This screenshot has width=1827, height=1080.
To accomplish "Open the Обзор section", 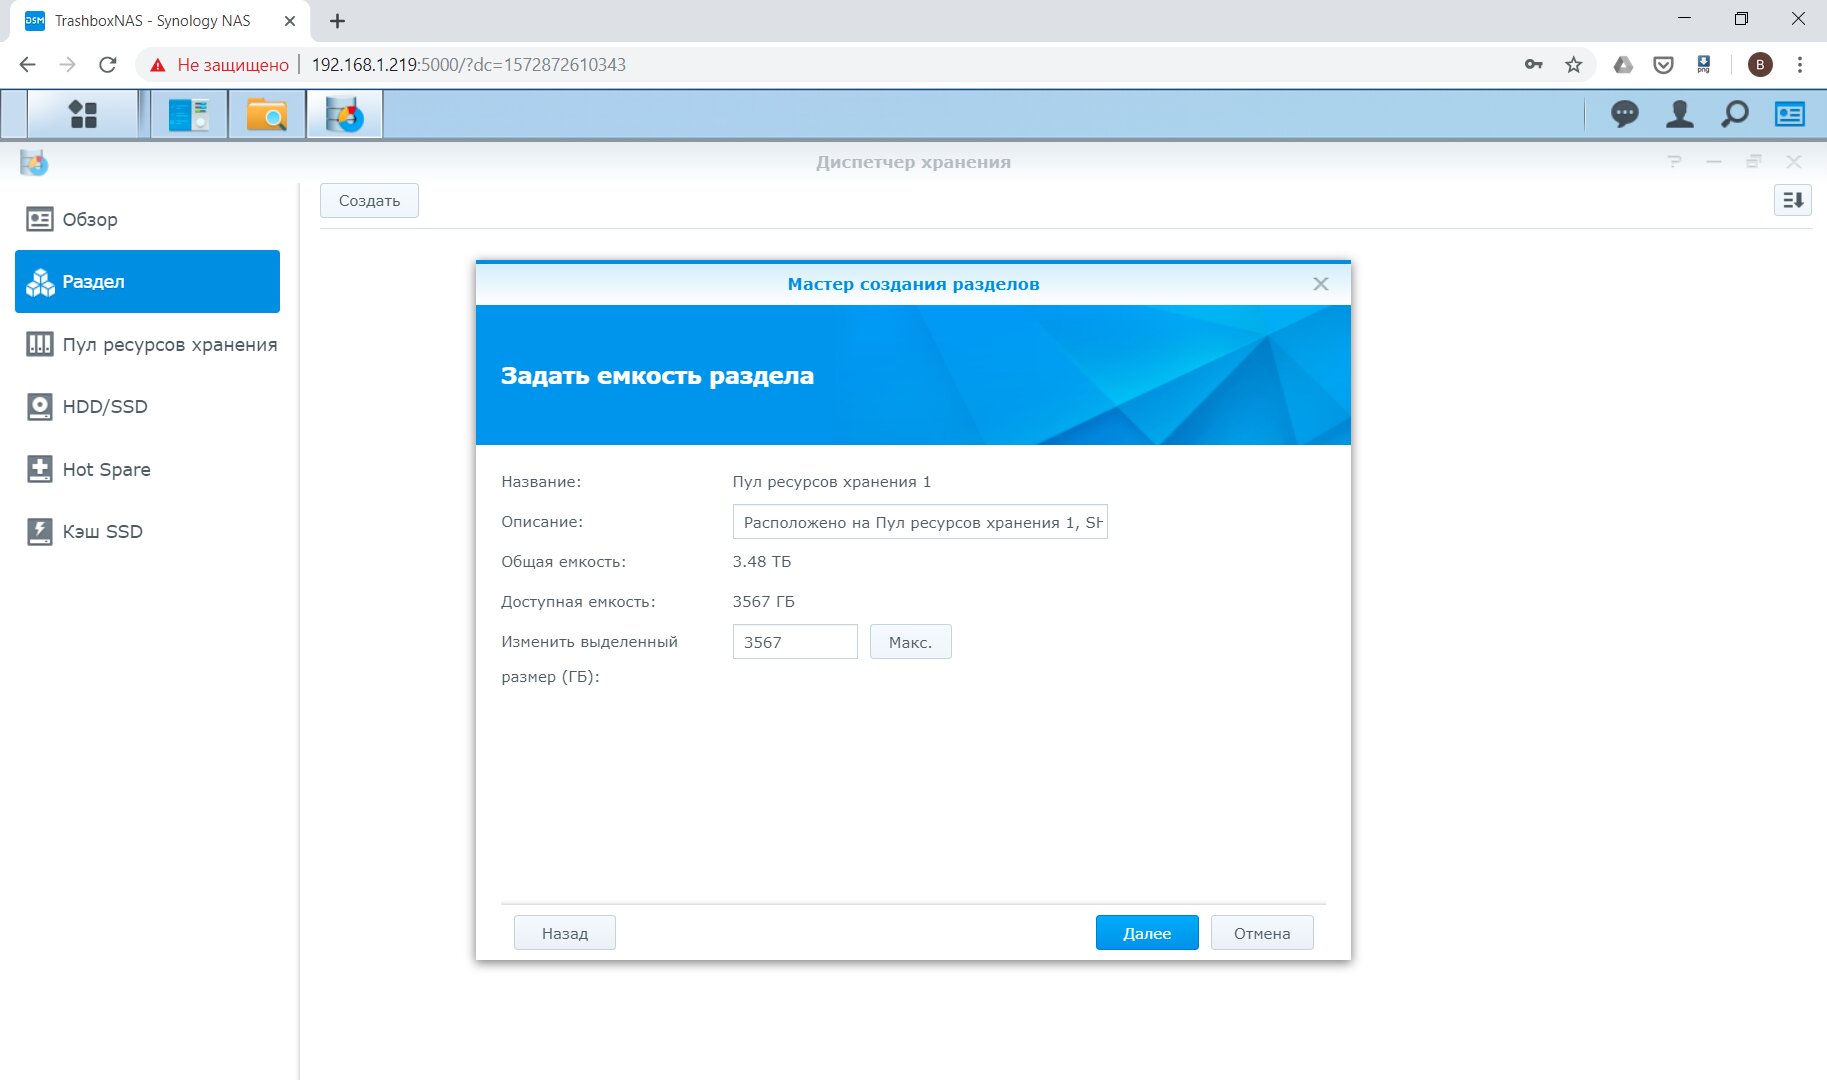I will coord(148,219).
